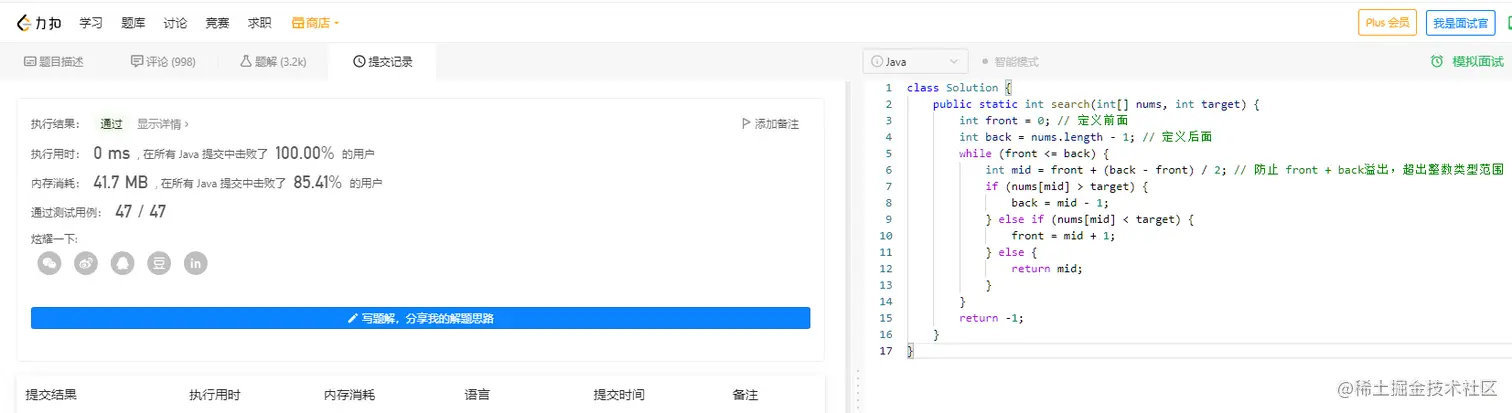Click the return -1; code line
This screenshot has height=413, width=1512.
pyautogui.click(x=991, y=318)
